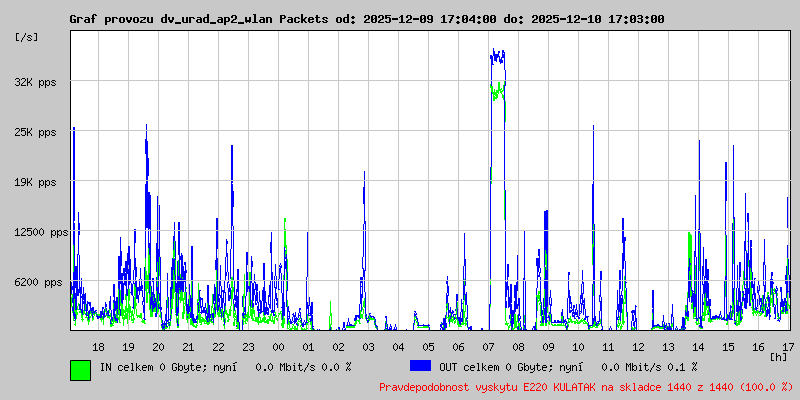Click the '20' hour label on x-axis

(158, 347)
